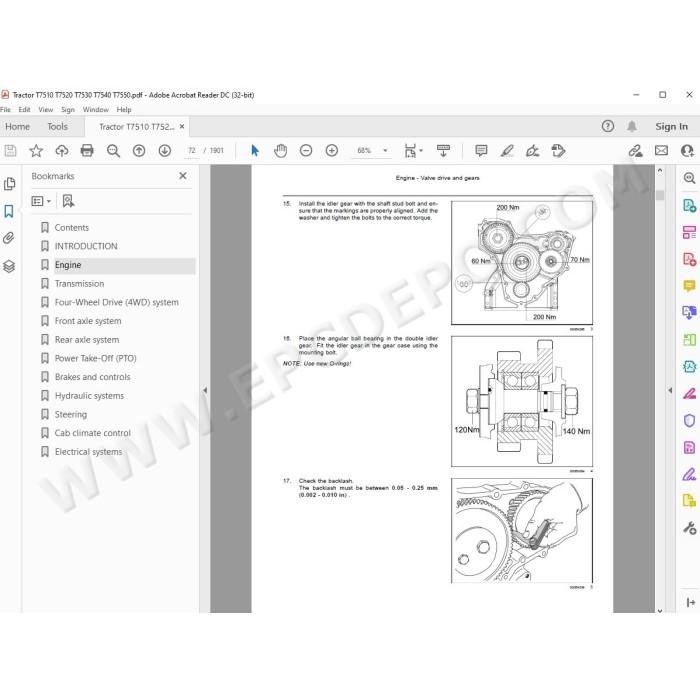Click the page number field
Viewport: 700px width, 700px height.
click(192, 151)
